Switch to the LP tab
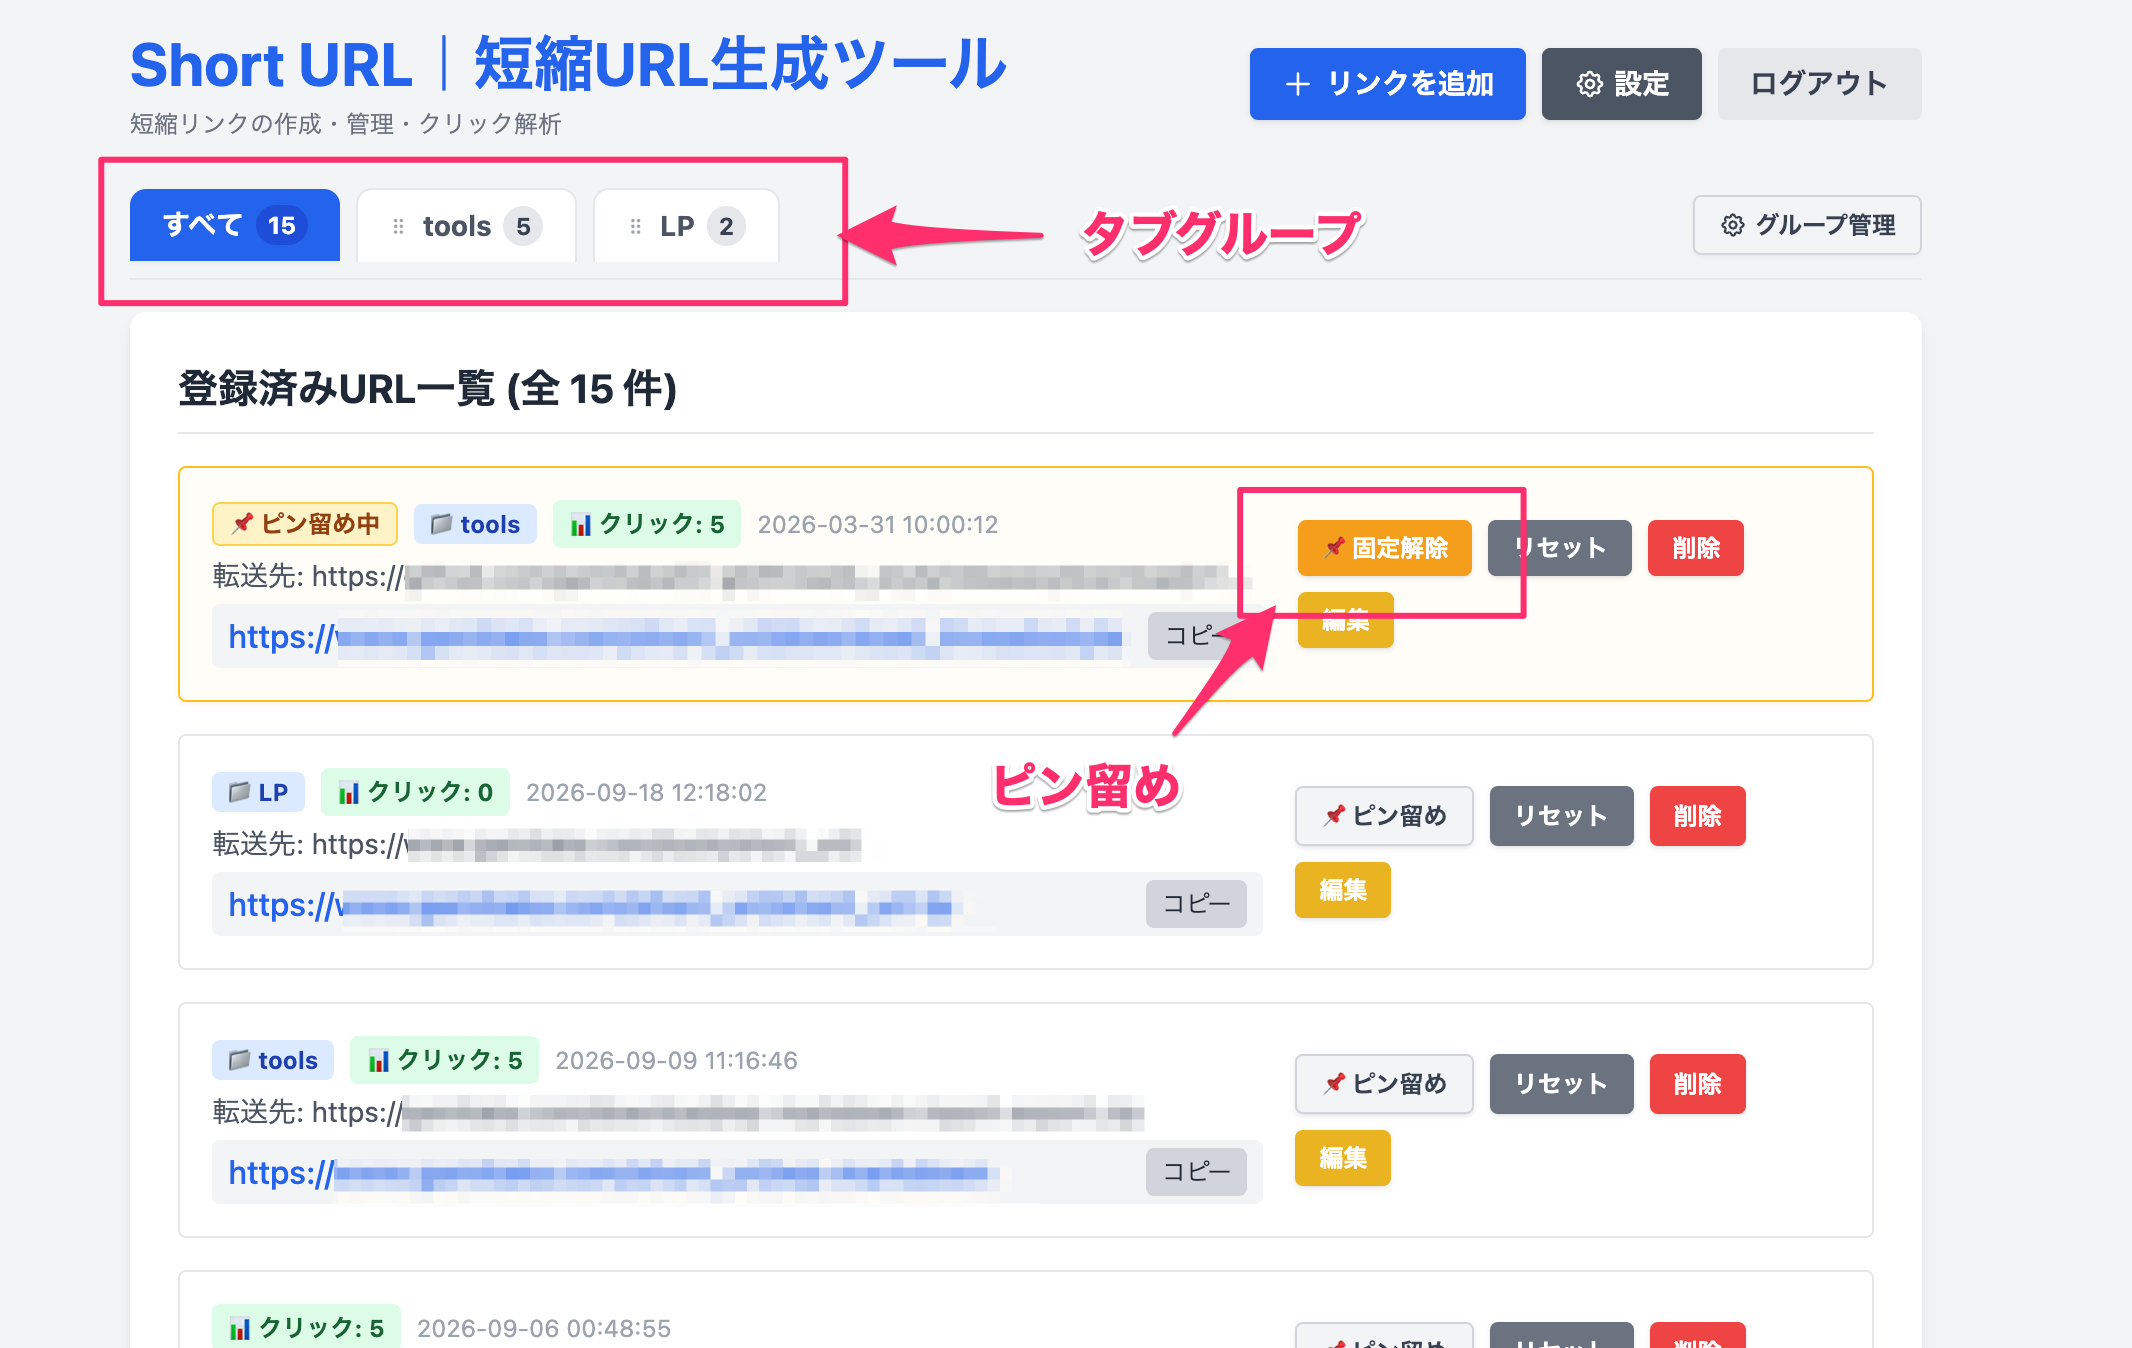 click(x=686, y=226)
